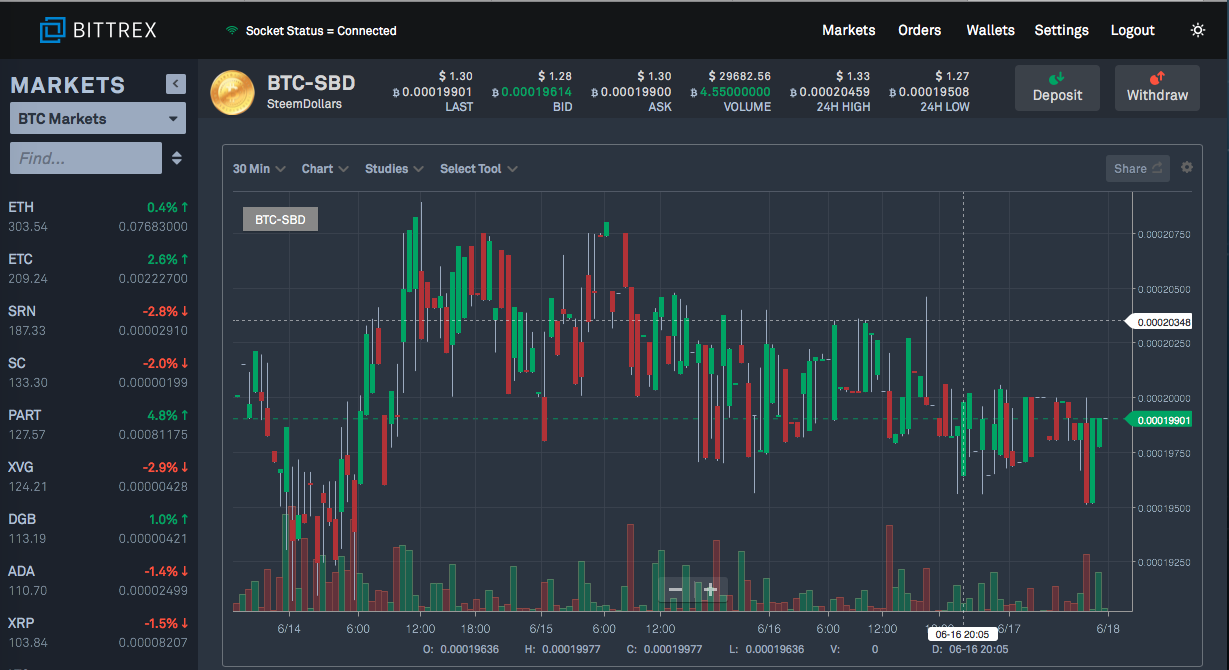The width and height of the screenshot is (1229, 670).
Task: Open Wallets page
Action: [x=990, y=30]
